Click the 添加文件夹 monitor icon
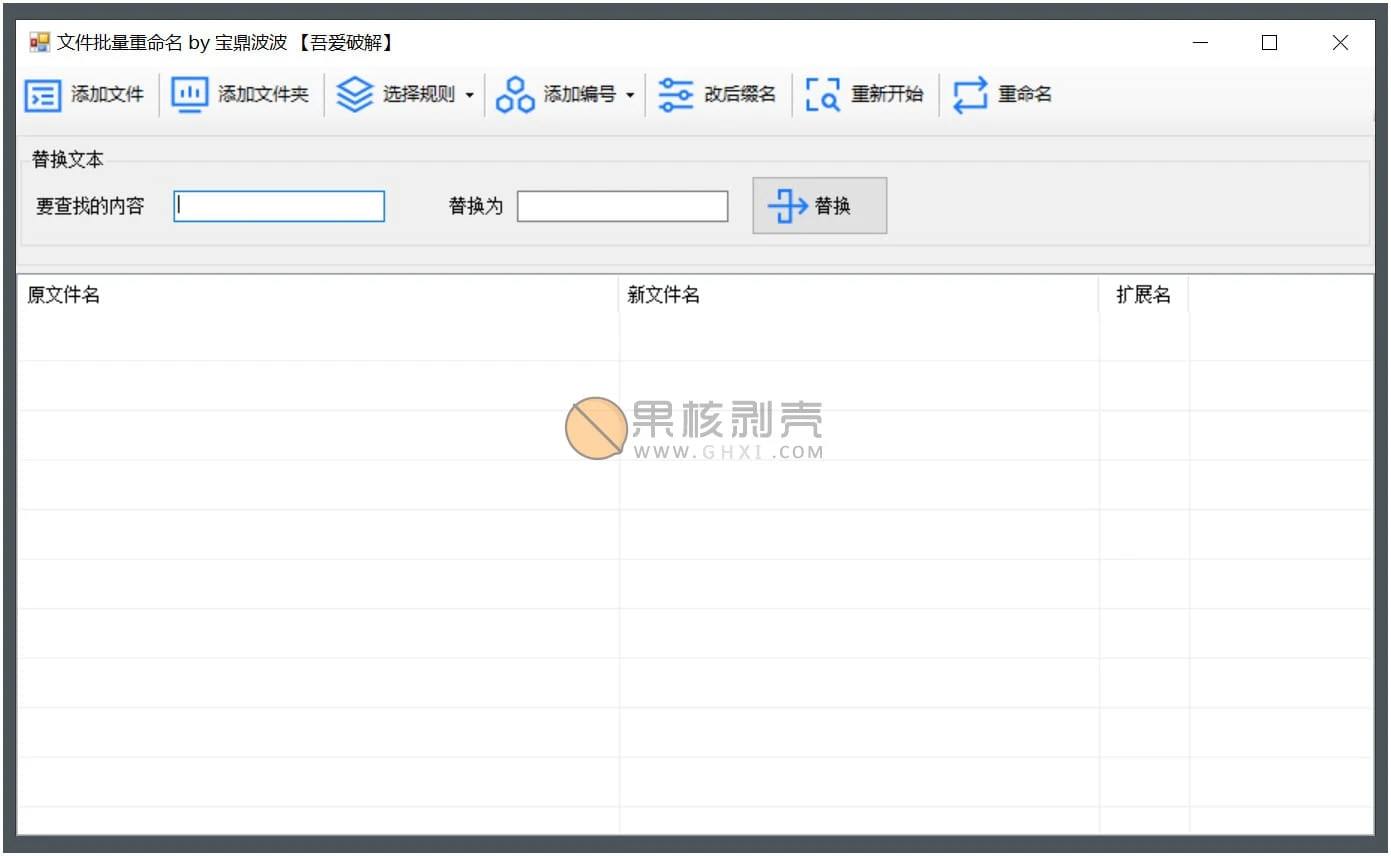Screen dimensions: 1391x856 [x=189, y=95]
